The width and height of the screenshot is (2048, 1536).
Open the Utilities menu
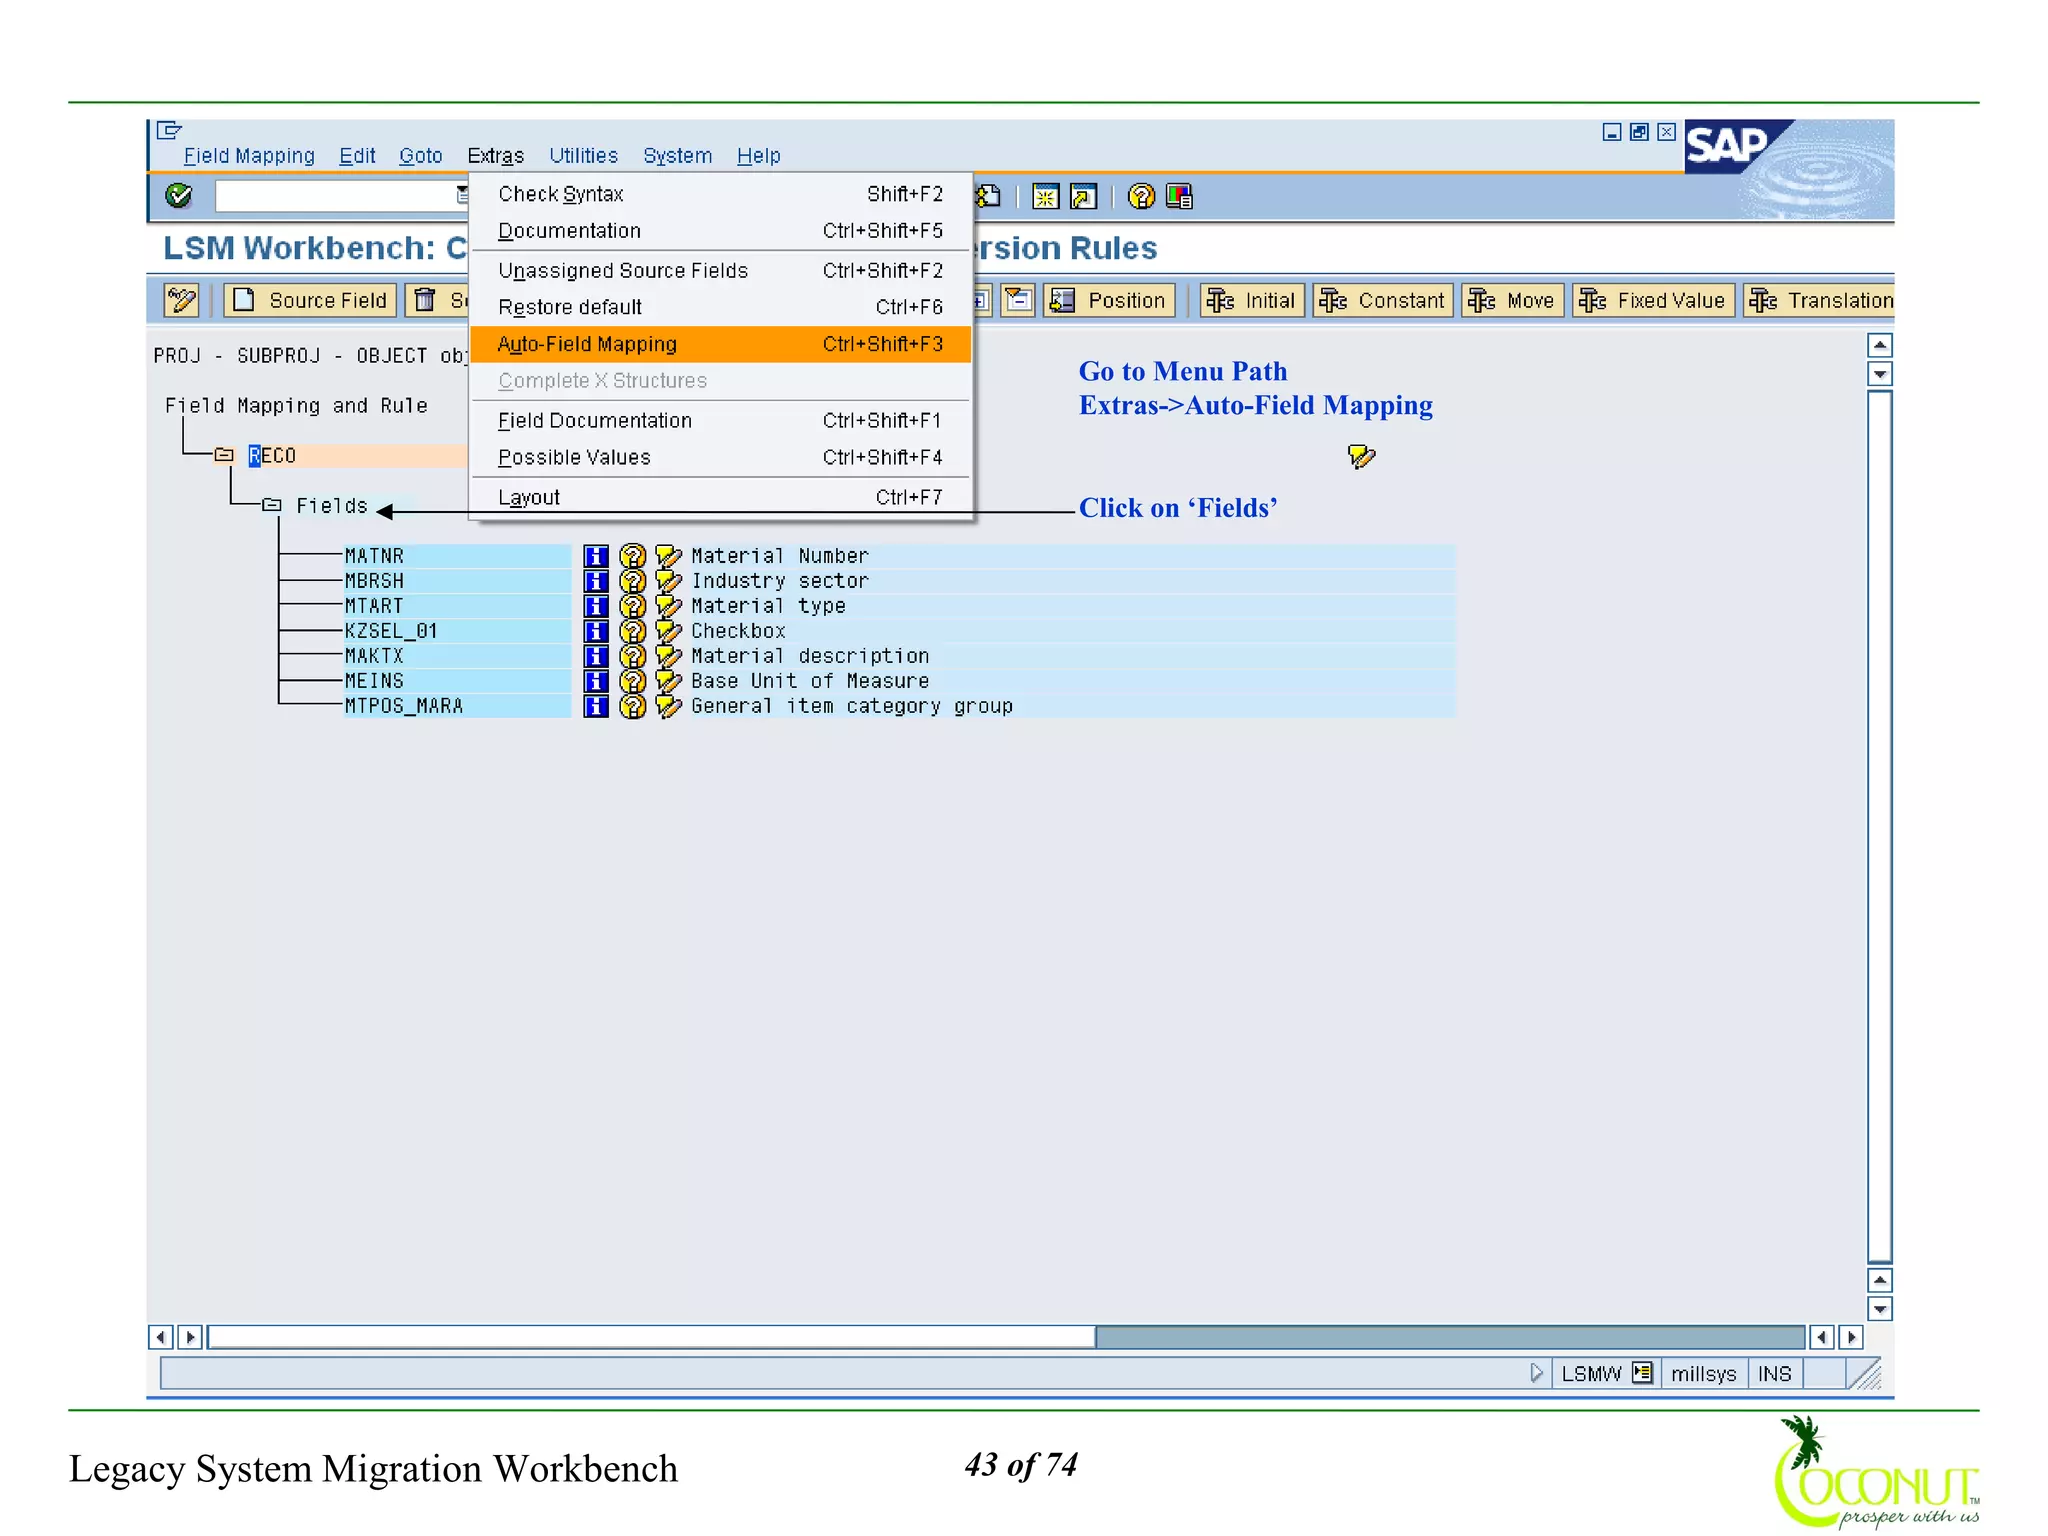[x=583, y=156]
